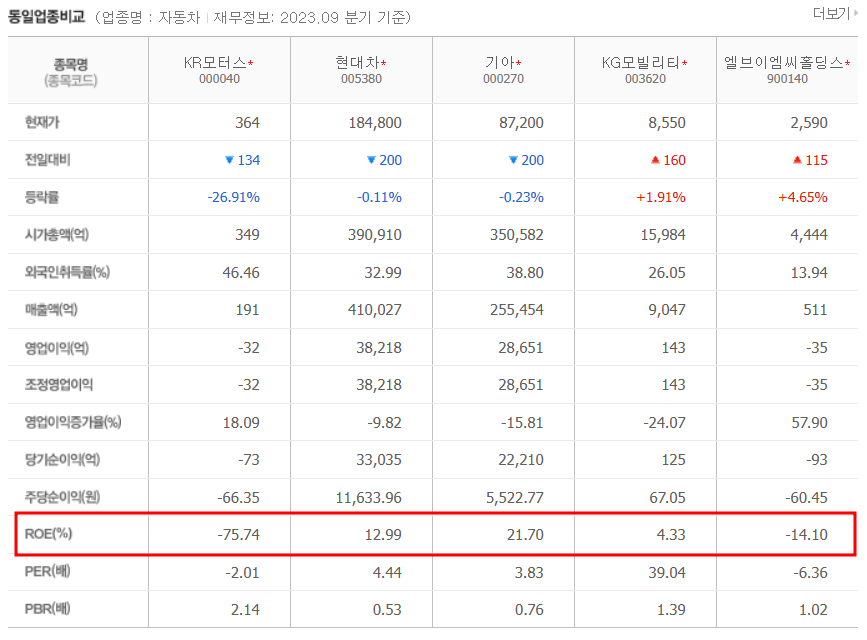Click the 동일업종비교 heading
Image resolution: width=867 pixels, height=640 pixels.
pyautogui.click(x=46, y=17)
